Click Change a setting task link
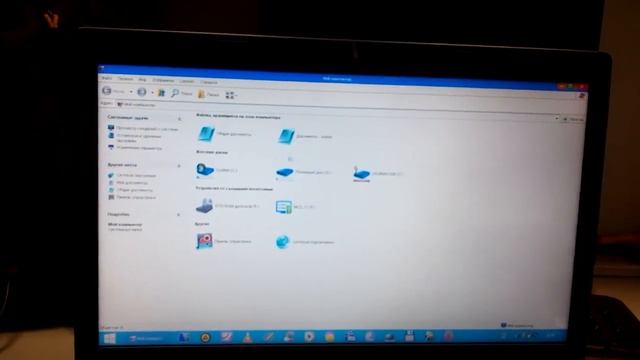 (135, 148)
